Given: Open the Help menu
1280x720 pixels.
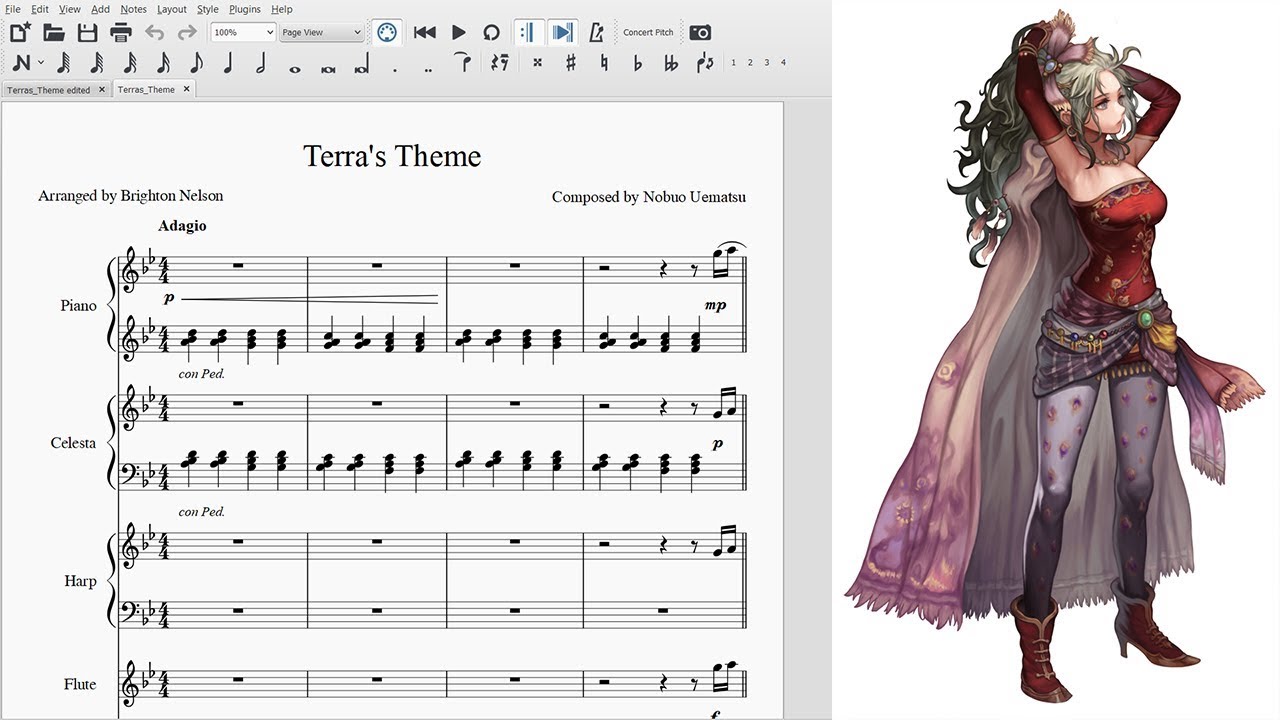Looking at the screenshot, I should pyautogui.click(x=282, y=9).
